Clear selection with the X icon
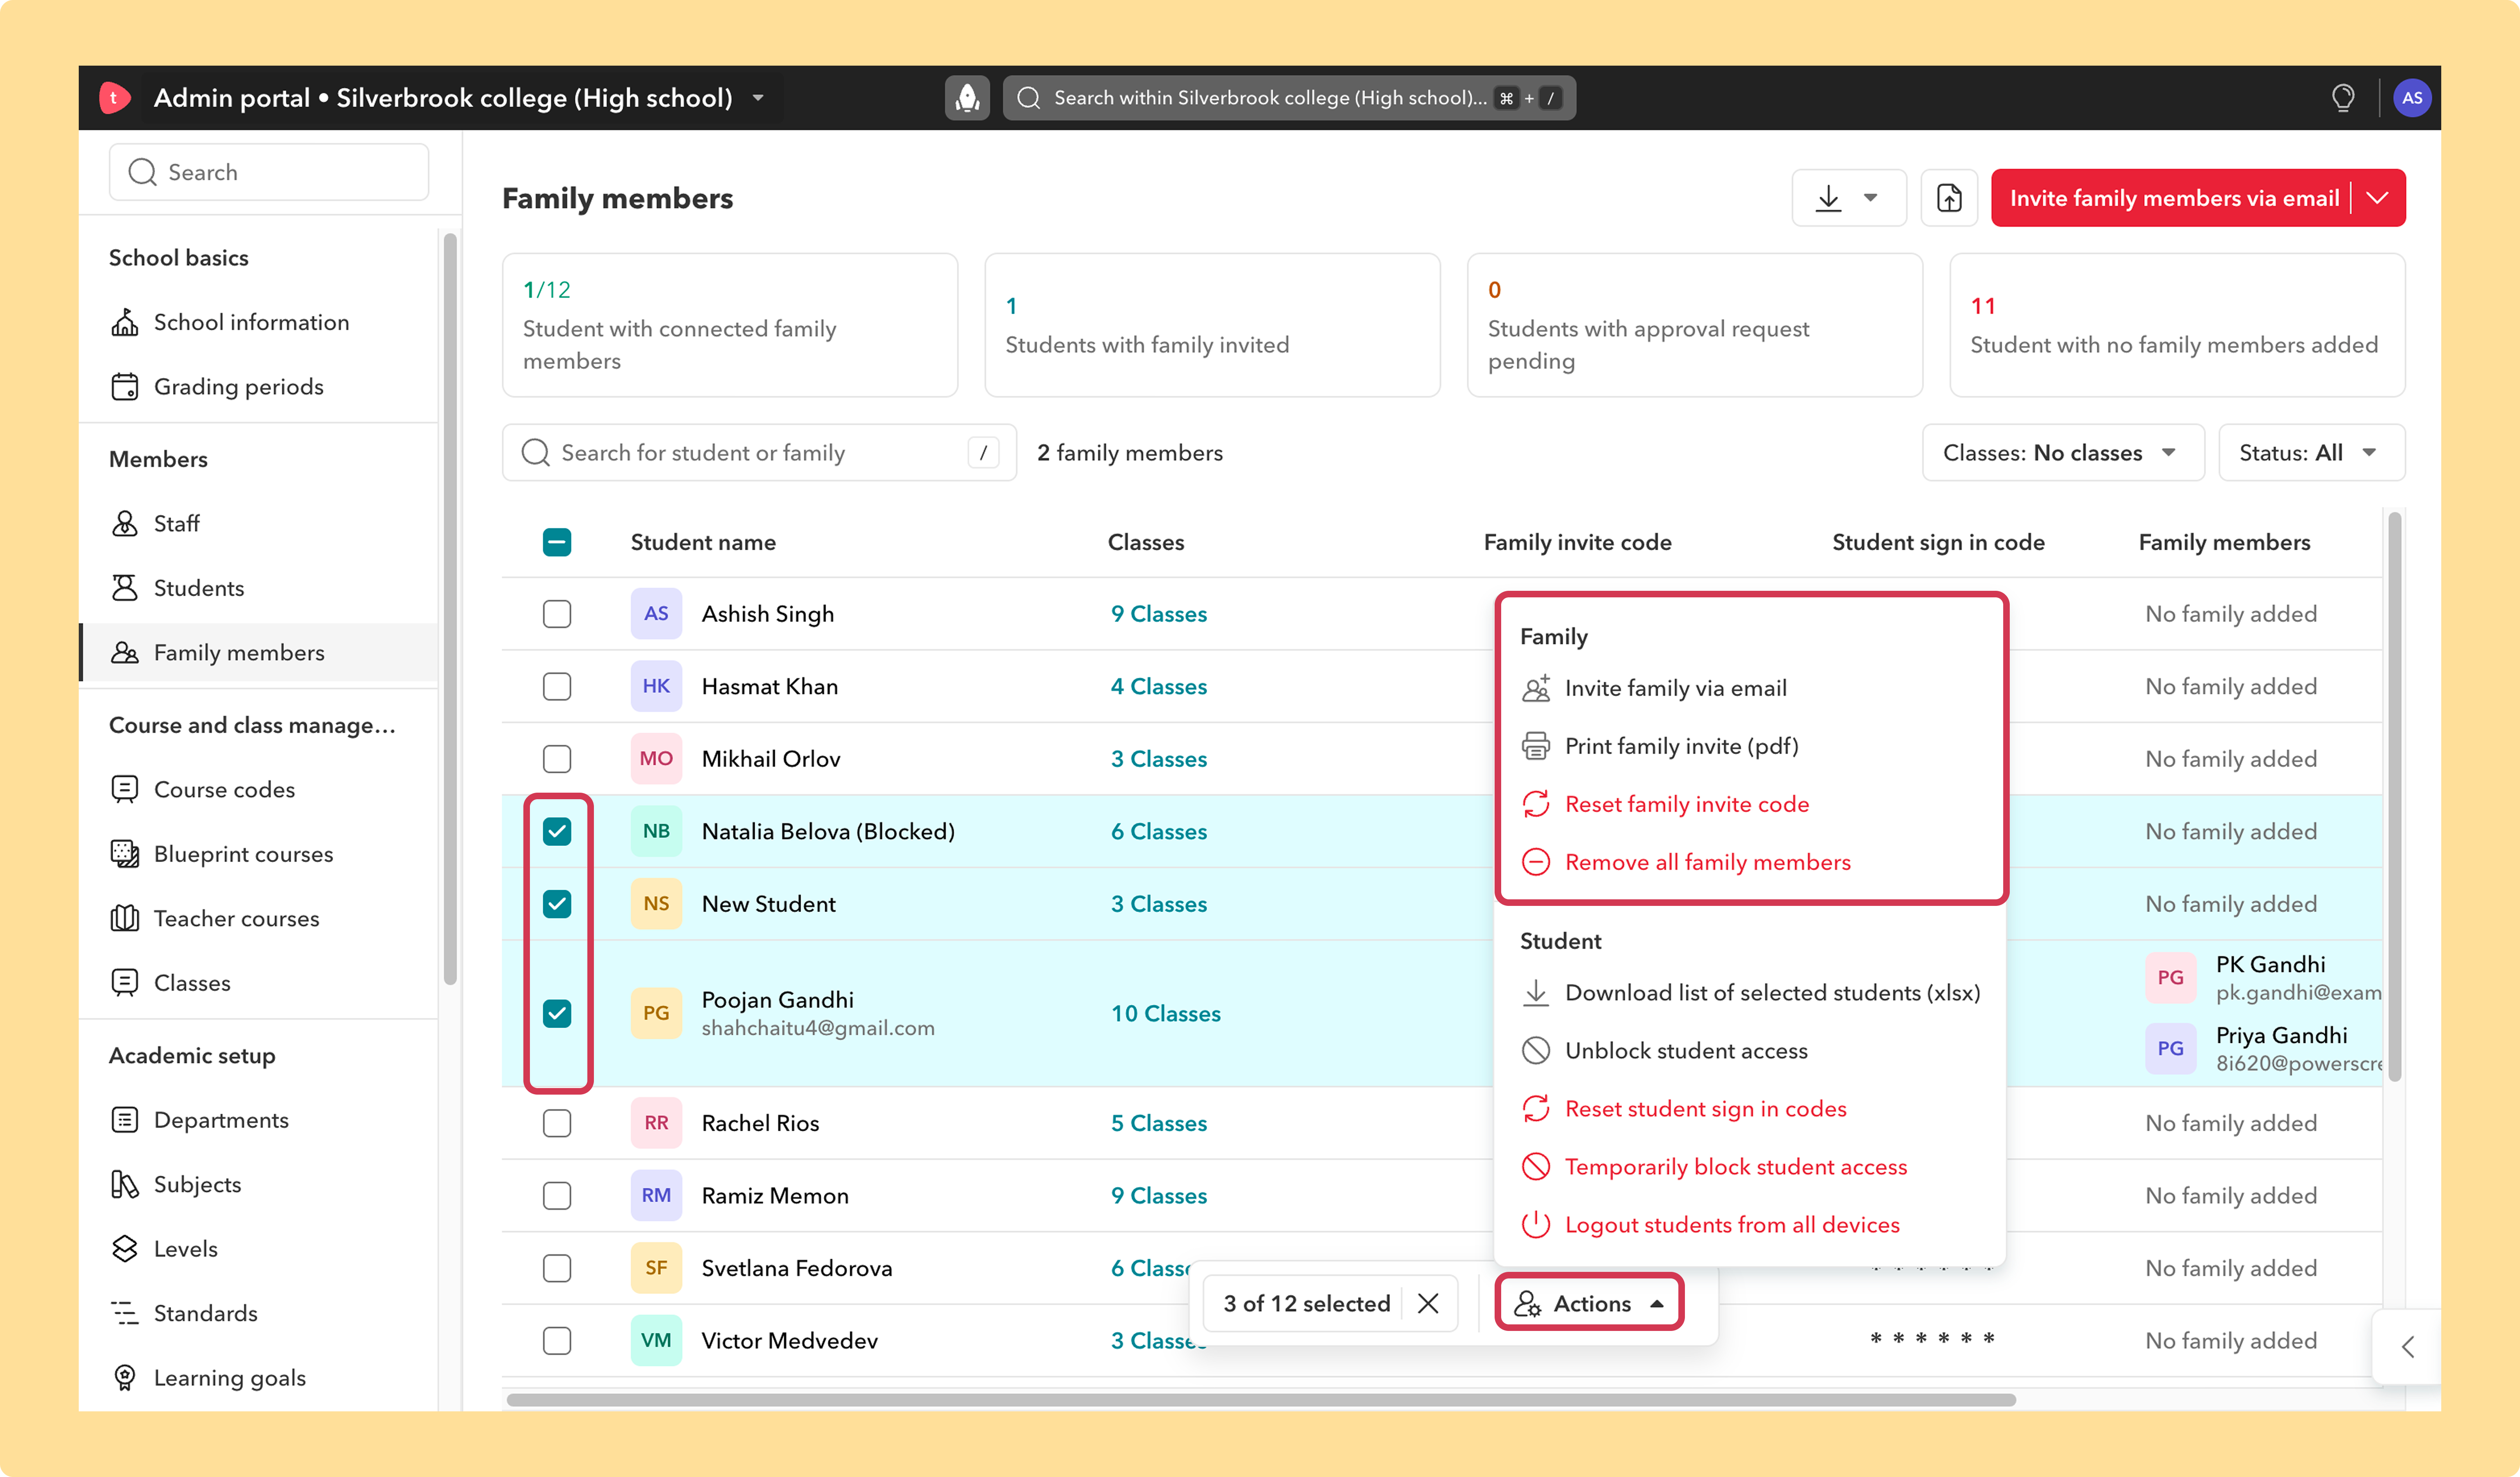Screen dimensions: 2520x1477 tap(1428, 1303)
